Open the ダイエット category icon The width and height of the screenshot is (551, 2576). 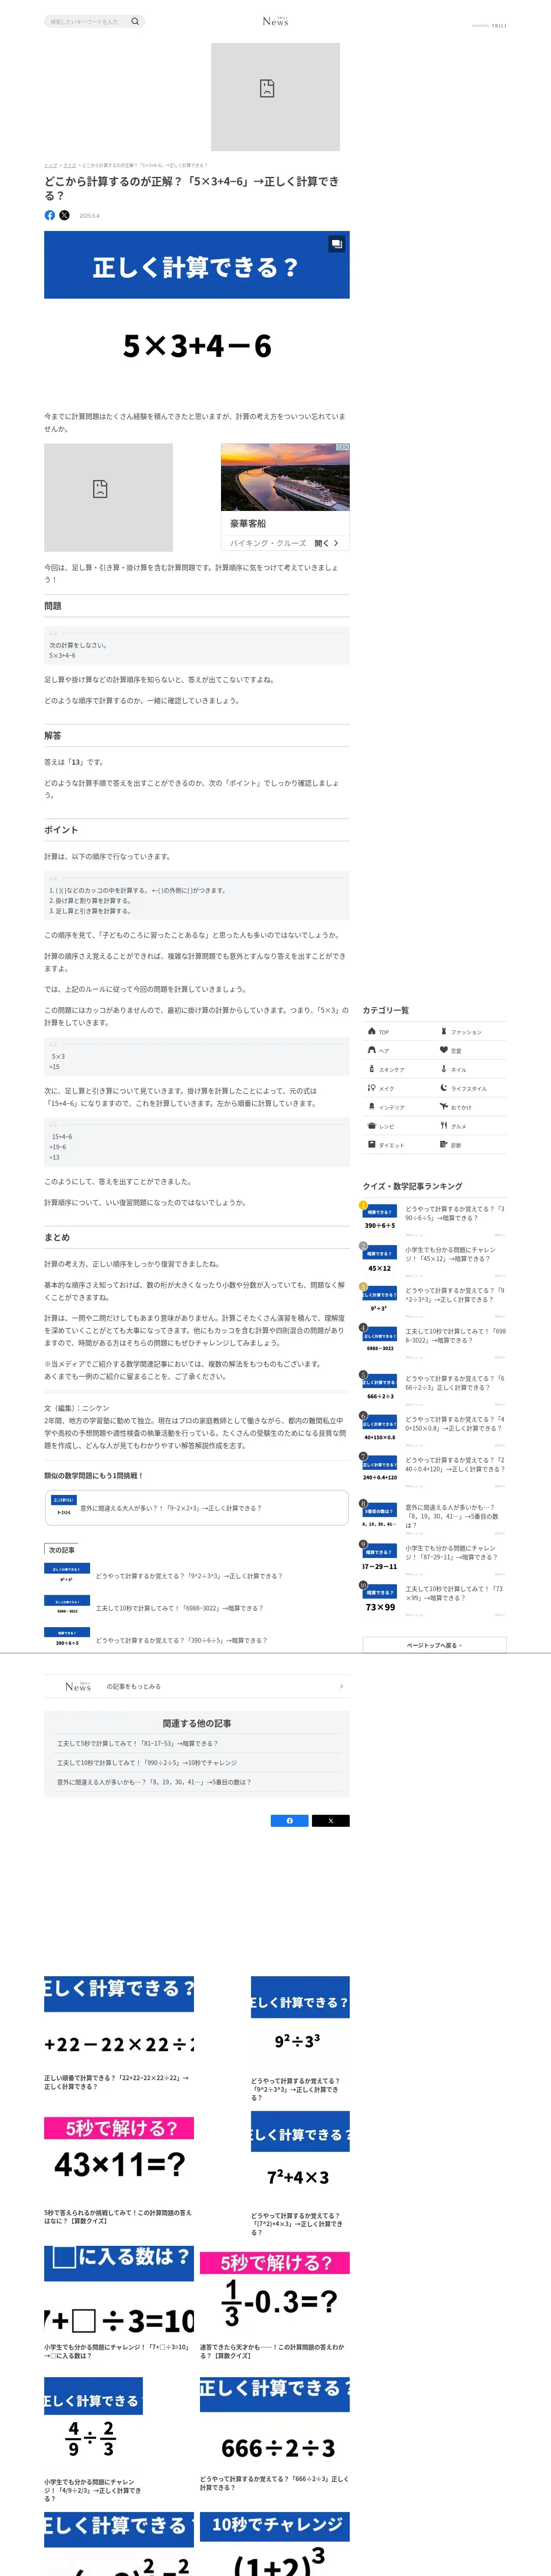(372, 1145)
